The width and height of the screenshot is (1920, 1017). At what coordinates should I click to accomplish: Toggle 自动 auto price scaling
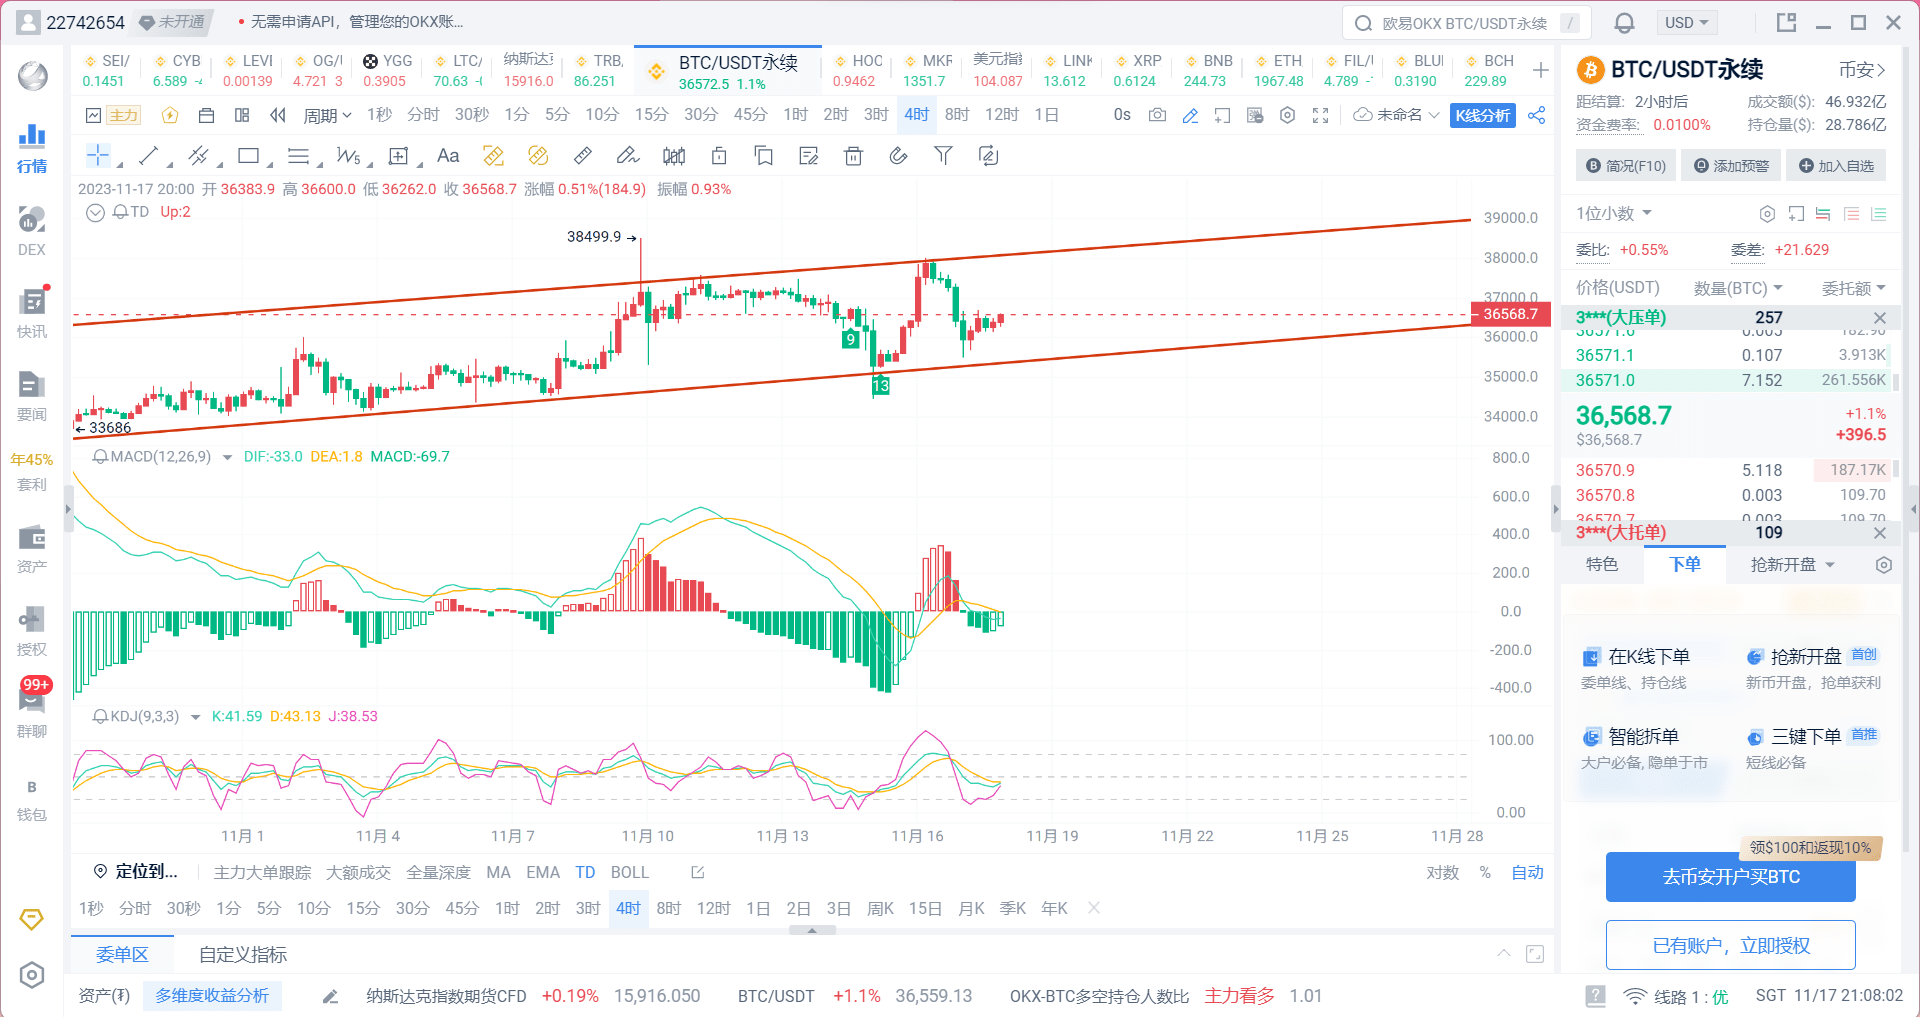click(x=1527, y=872)
